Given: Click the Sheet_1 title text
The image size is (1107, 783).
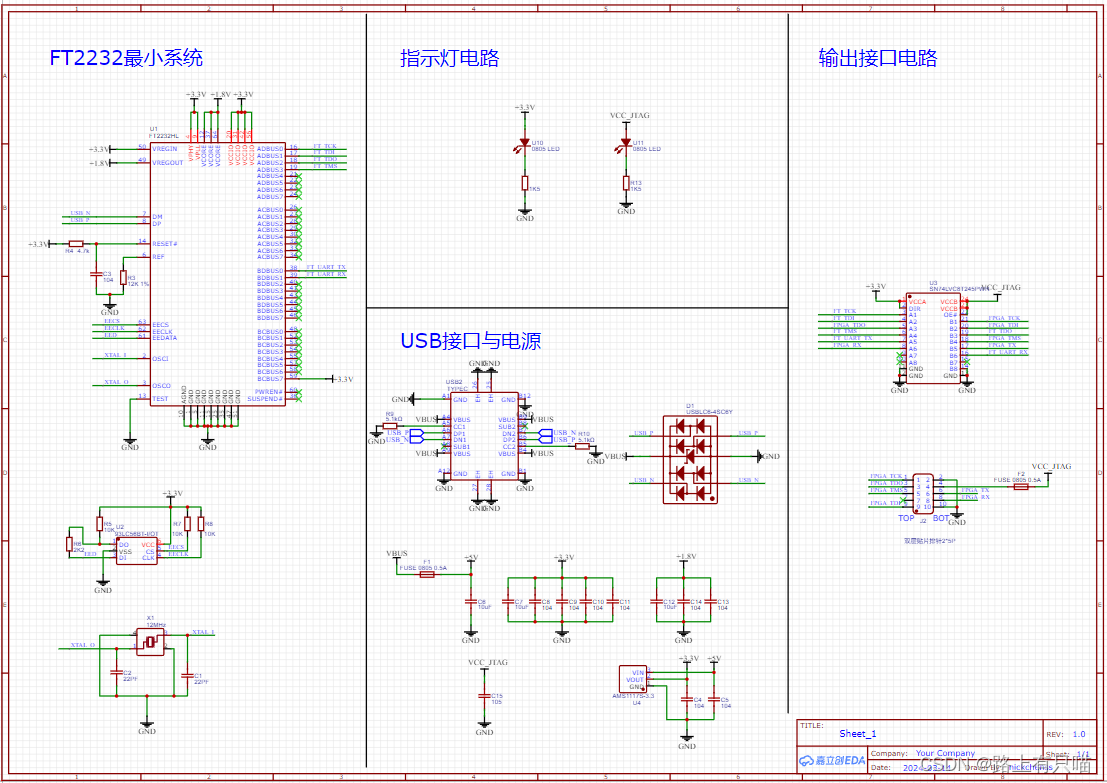Looking at the screenshot, I should (x=858, y=733).
